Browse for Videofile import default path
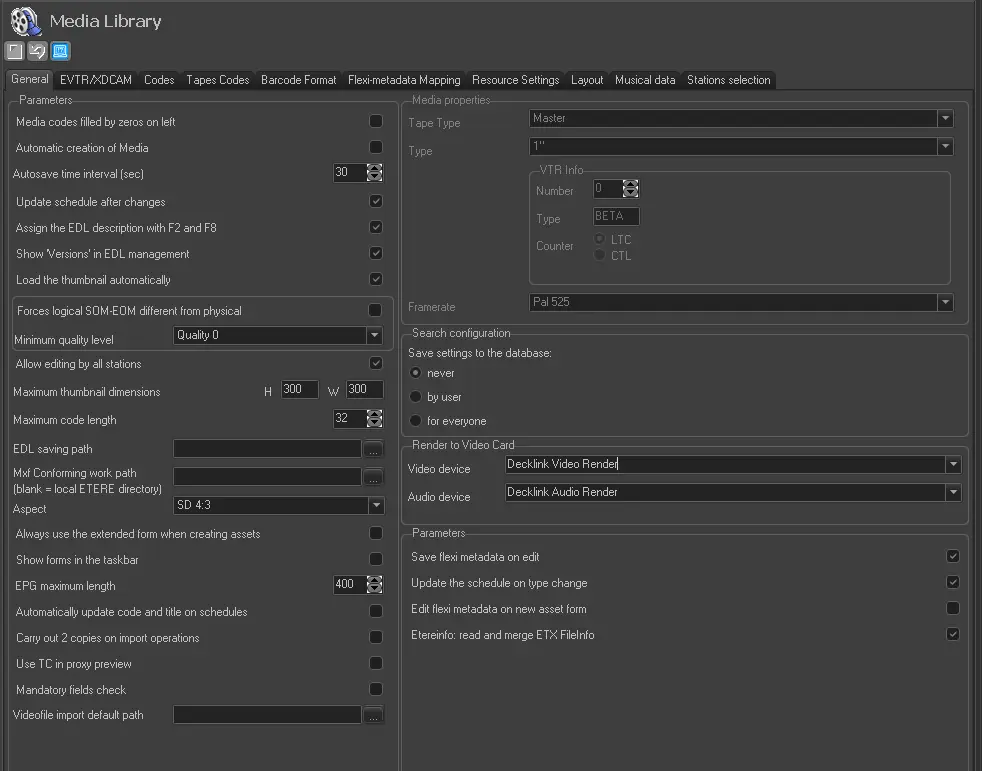982x771 pixels. coord(373,715)
